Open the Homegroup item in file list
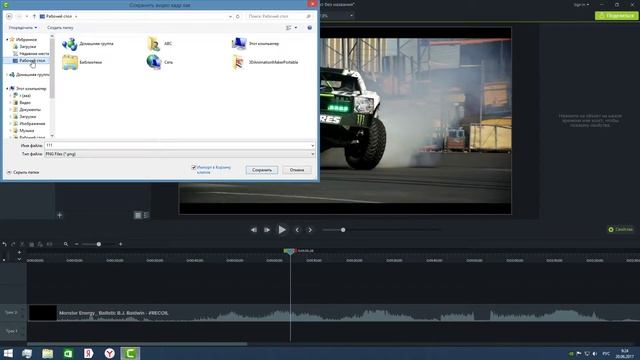Screen dimensions: 640x360 tap(88, 44)
